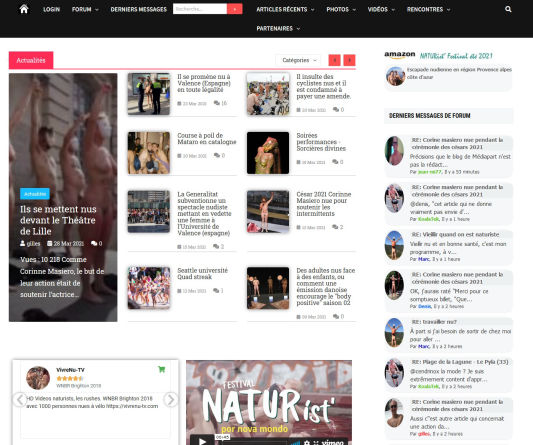Open article 'Course à poil de Mataro'
Viewport: 533px width, 445px height.
(x=207, y=139)
